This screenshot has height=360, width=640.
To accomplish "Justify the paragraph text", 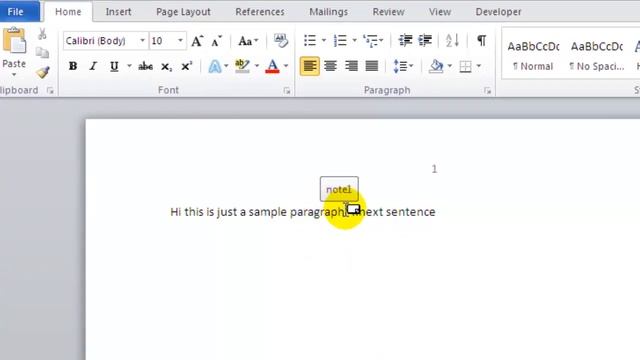I will click(x=372, y=66).
